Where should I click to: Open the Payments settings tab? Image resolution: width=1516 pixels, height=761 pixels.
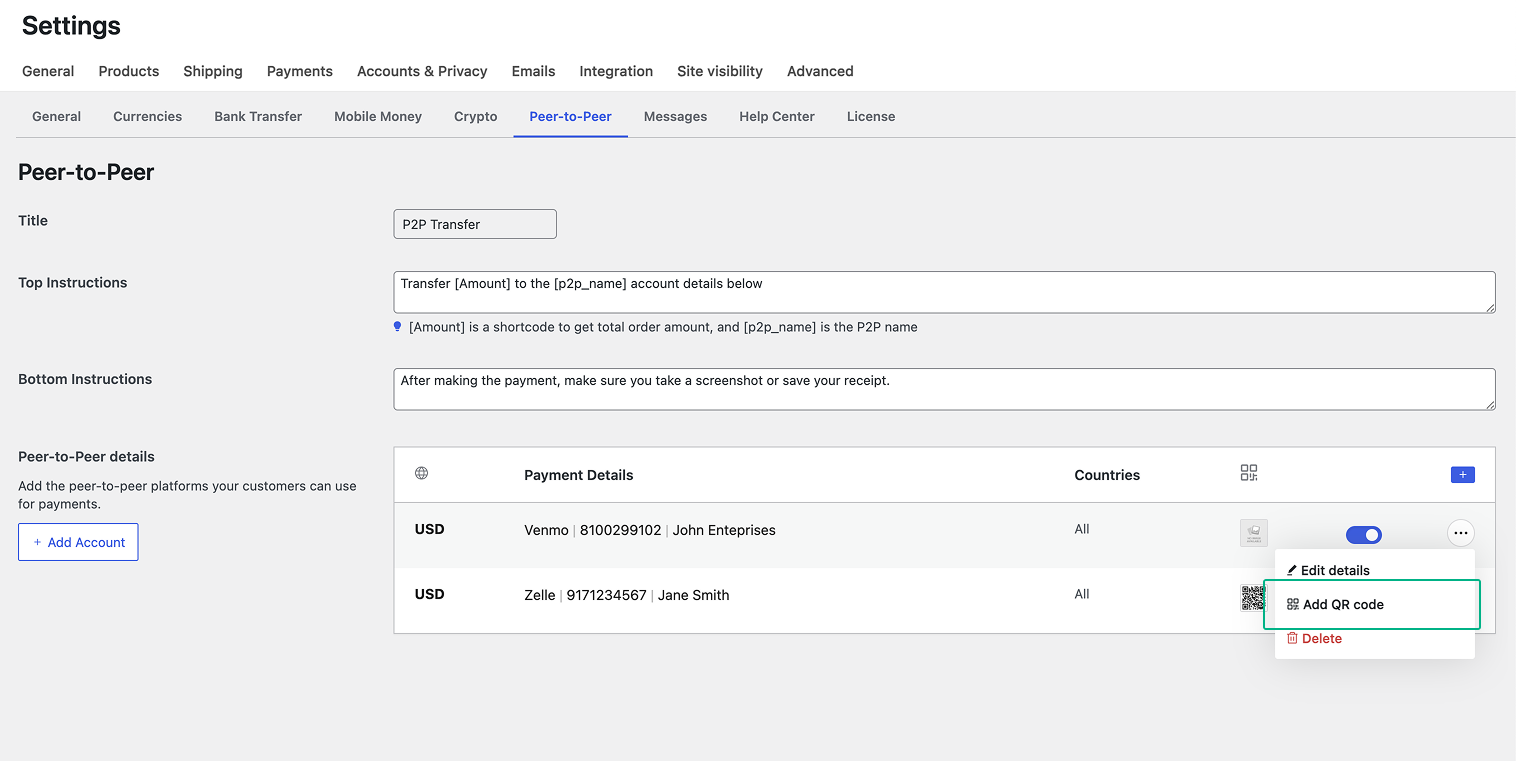coord(299,71)
